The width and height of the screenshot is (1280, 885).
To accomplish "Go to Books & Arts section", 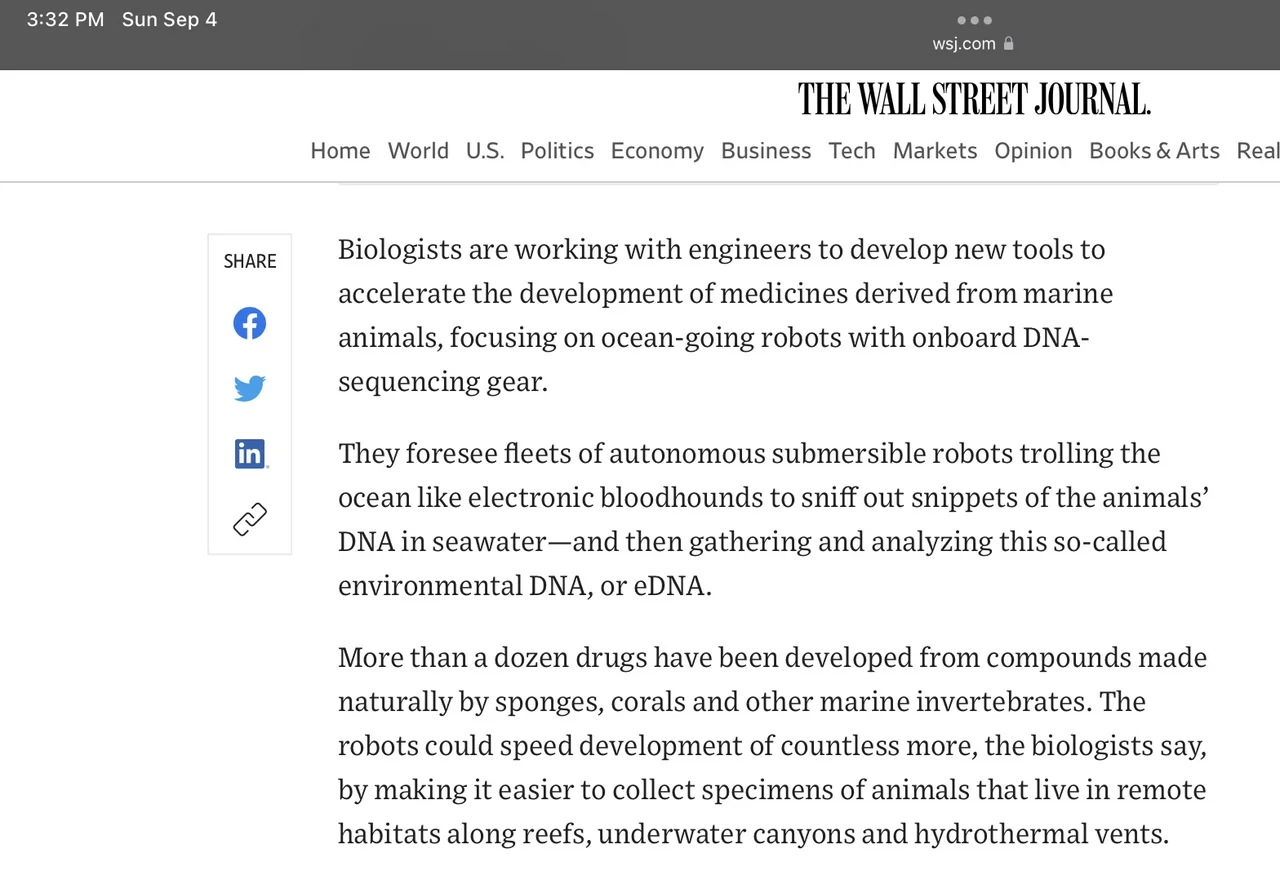I will tap(1154, 151).
